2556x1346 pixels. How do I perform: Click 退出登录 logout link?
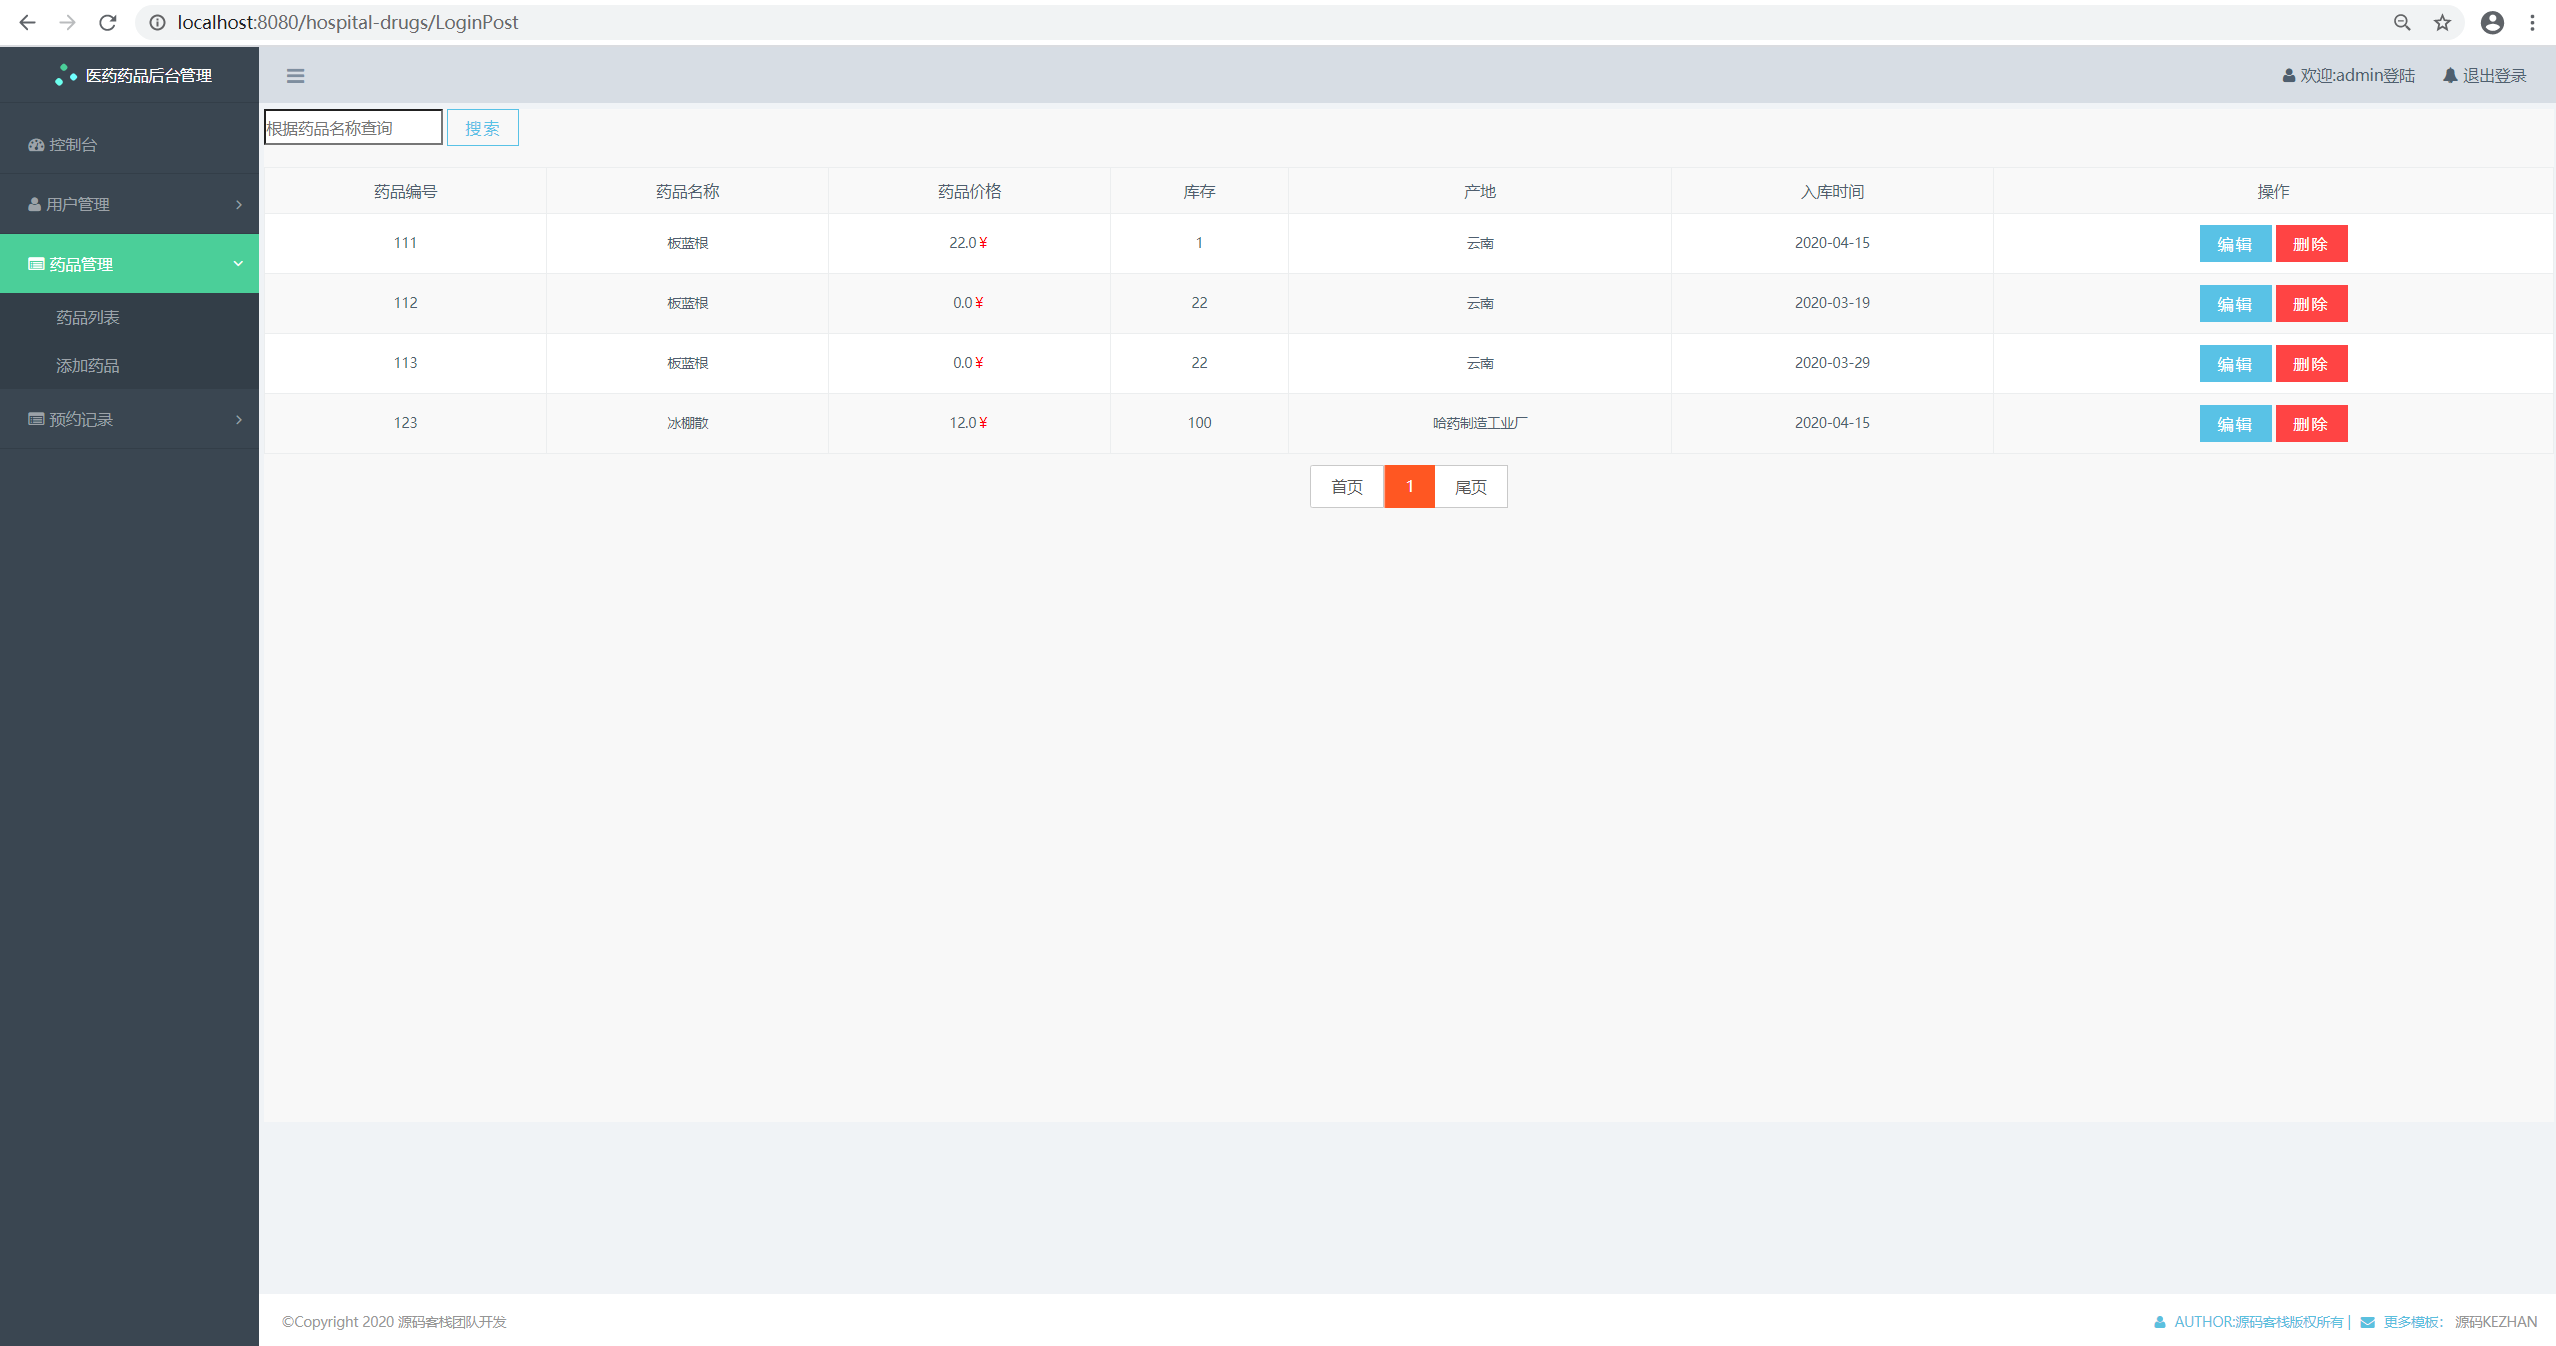(2484, 76)
